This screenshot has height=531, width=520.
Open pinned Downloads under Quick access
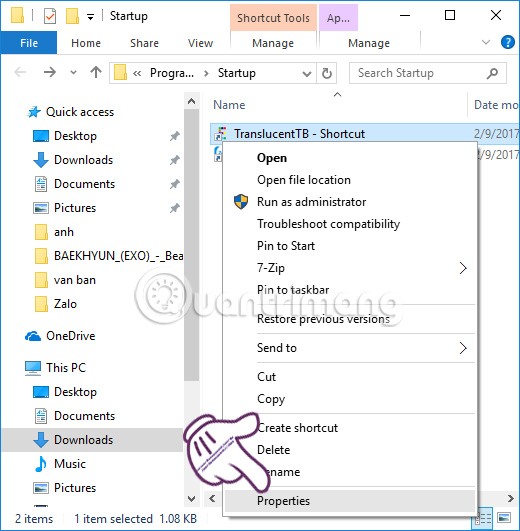pos(83,160)
